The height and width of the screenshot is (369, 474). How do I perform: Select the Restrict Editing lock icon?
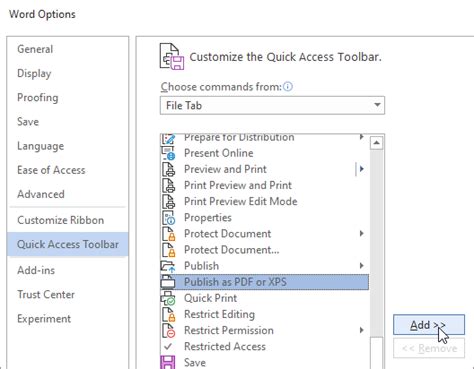(169, 314)
